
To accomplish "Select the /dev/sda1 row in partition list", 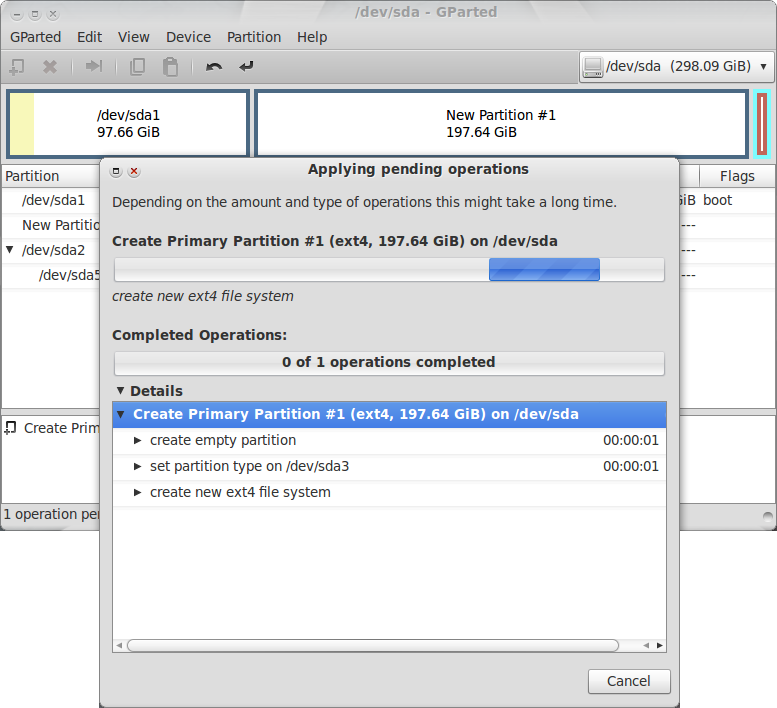I will click(x=51, y=200).
